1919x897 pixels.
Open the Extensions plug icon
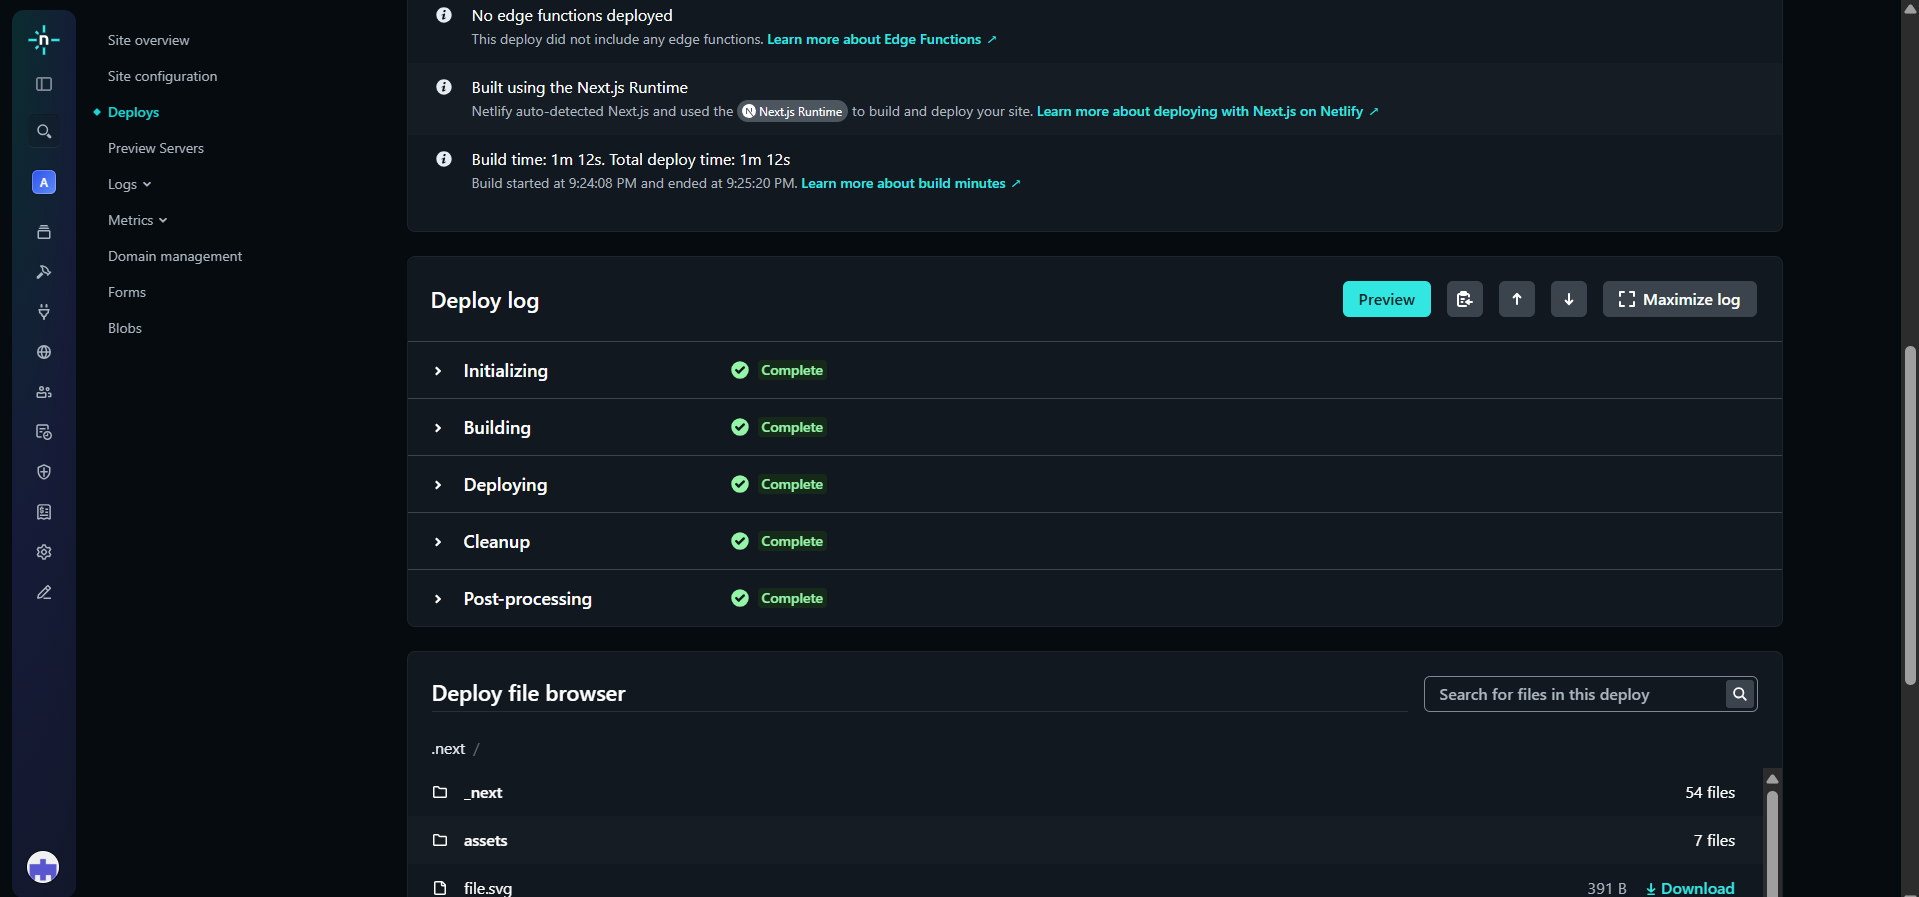click(44, 312)
